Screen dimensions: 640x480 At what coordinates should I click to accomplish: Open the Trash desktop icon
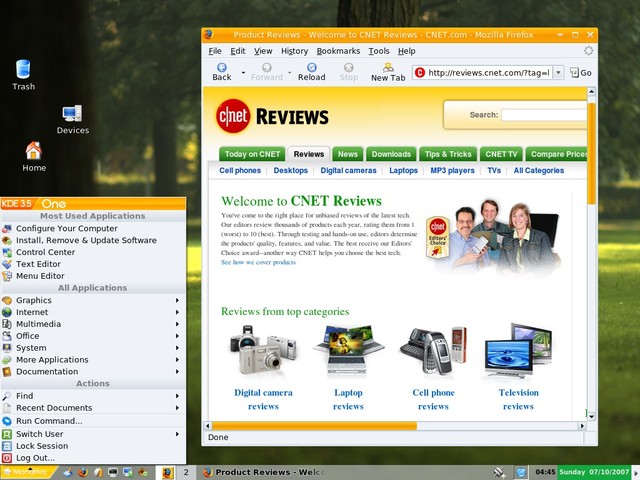pos(23,69)
